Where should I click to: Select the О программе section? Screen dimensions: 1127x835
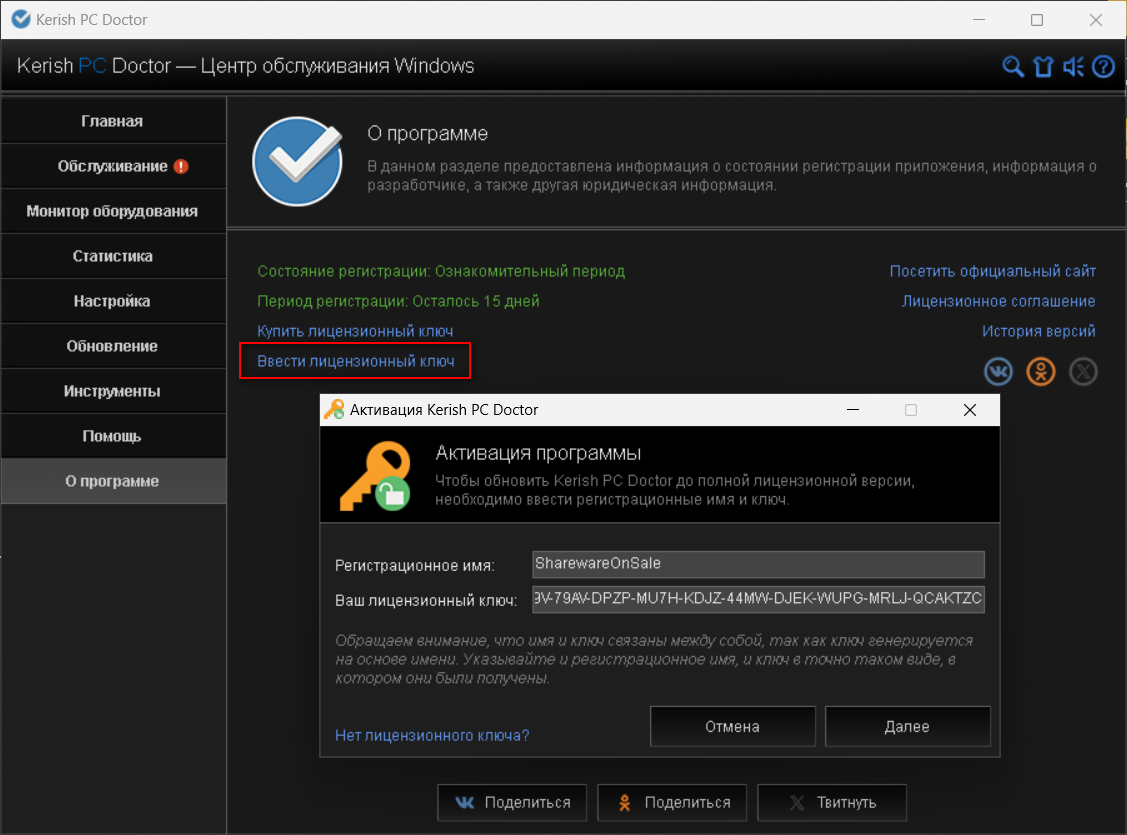click(x=113, y=481)
